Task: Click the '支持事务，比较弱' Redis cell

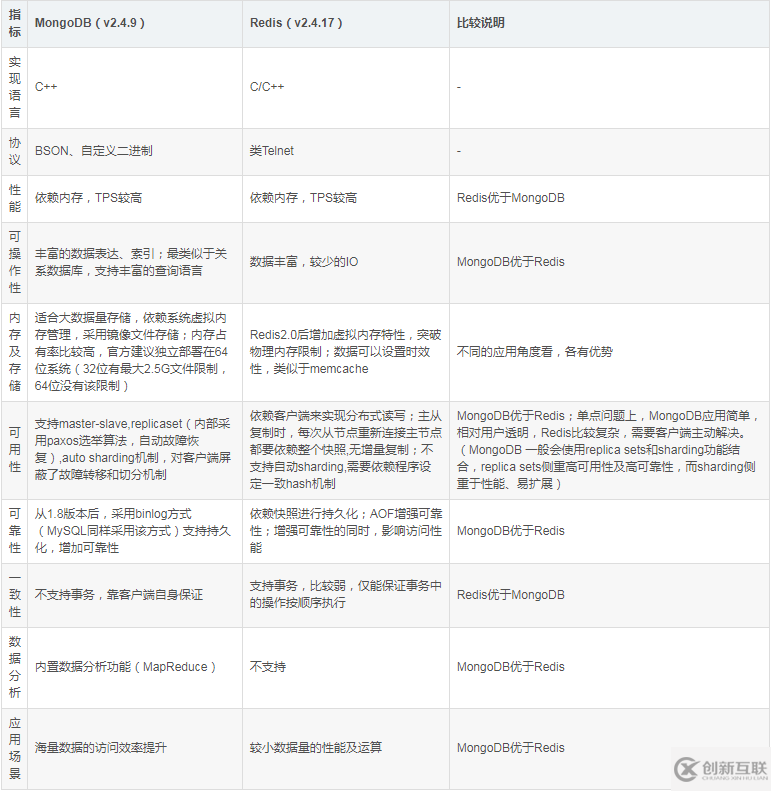Action: [346, 595]
